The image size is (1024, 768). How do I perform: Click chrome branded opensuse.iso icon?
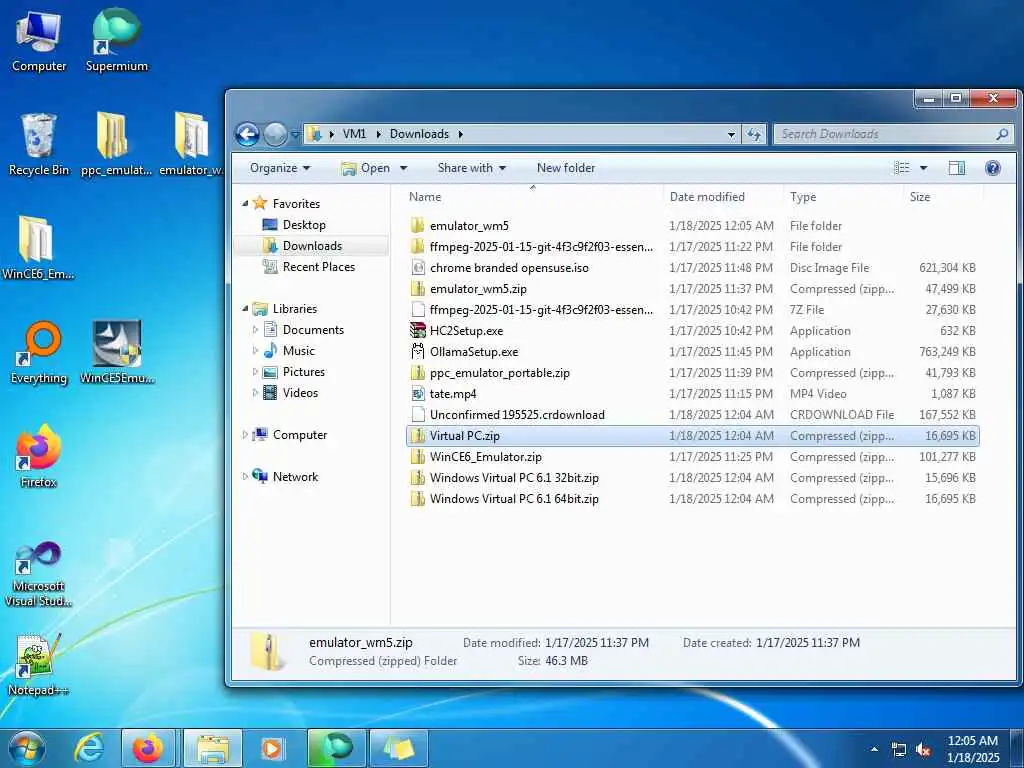418,268
